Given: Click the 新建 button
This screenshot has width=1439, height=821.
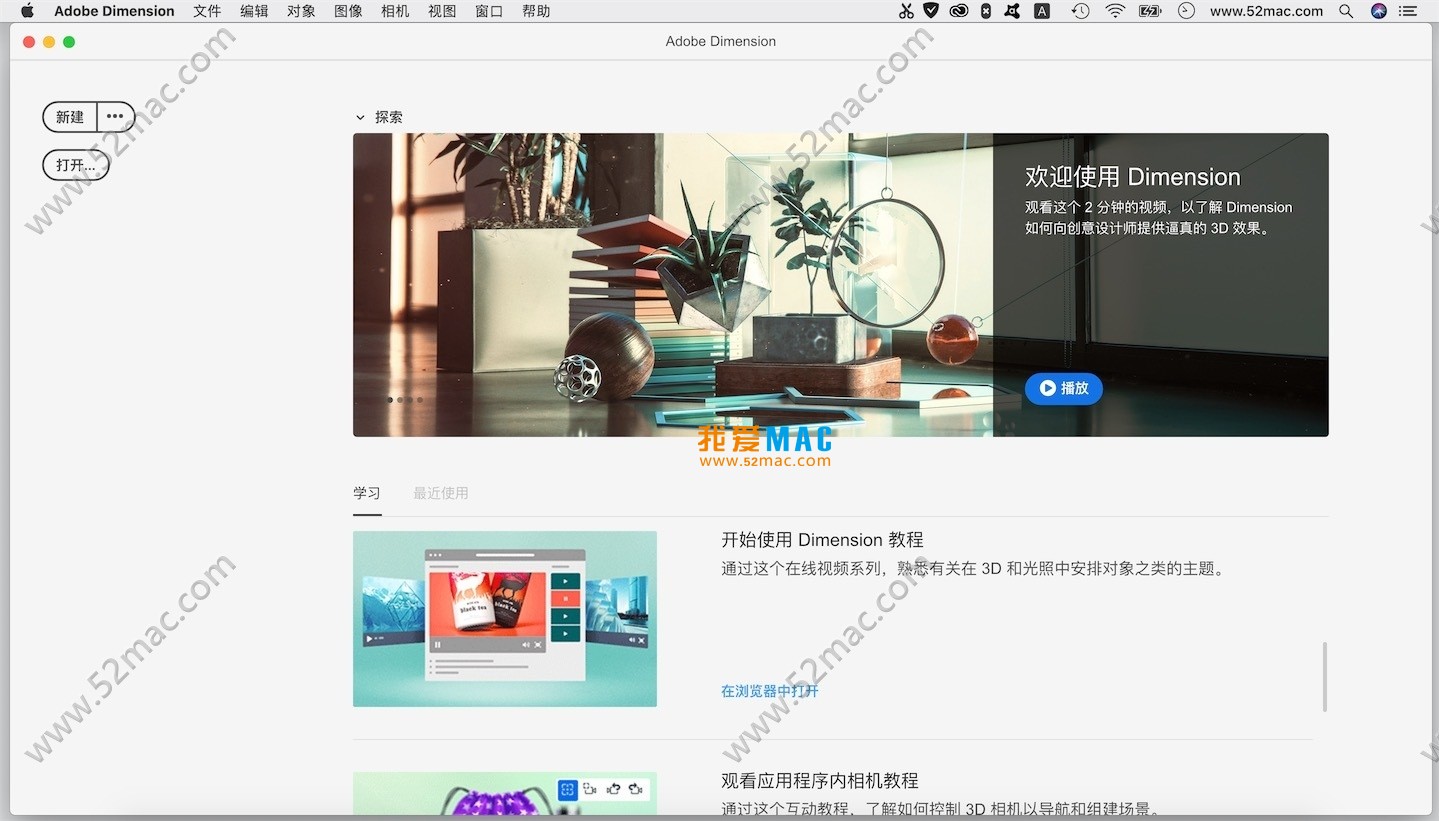Looking at the screenshot, I should (70, 117).
